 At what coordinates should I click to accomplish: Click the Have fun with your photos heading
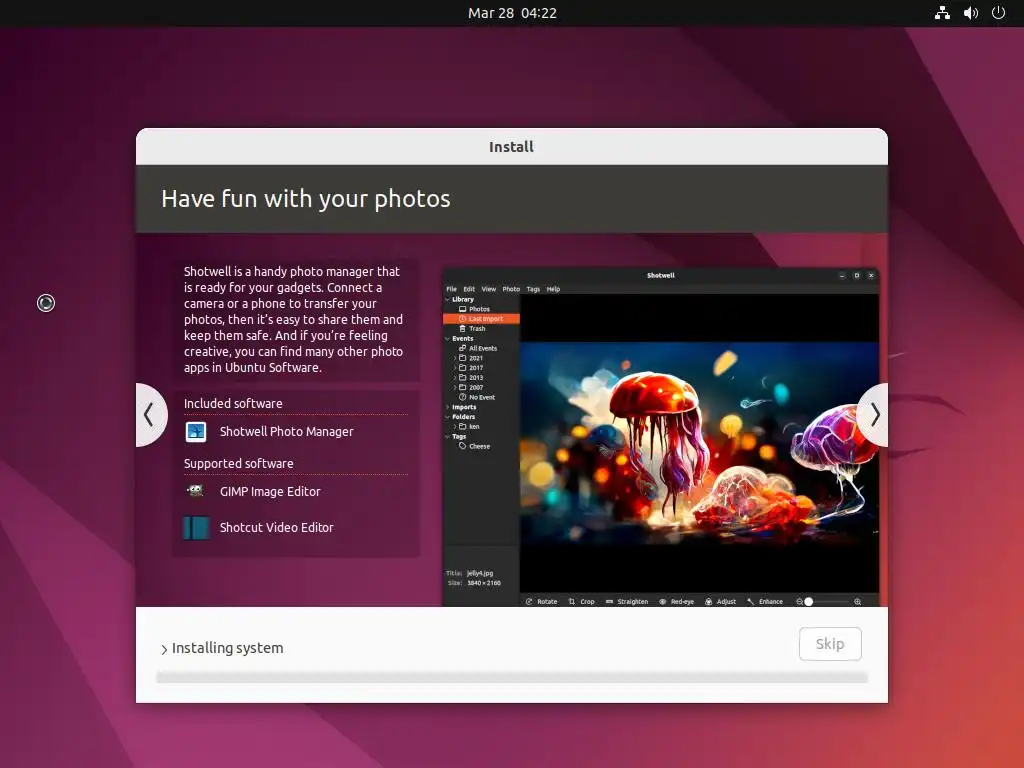pos(306,199)
